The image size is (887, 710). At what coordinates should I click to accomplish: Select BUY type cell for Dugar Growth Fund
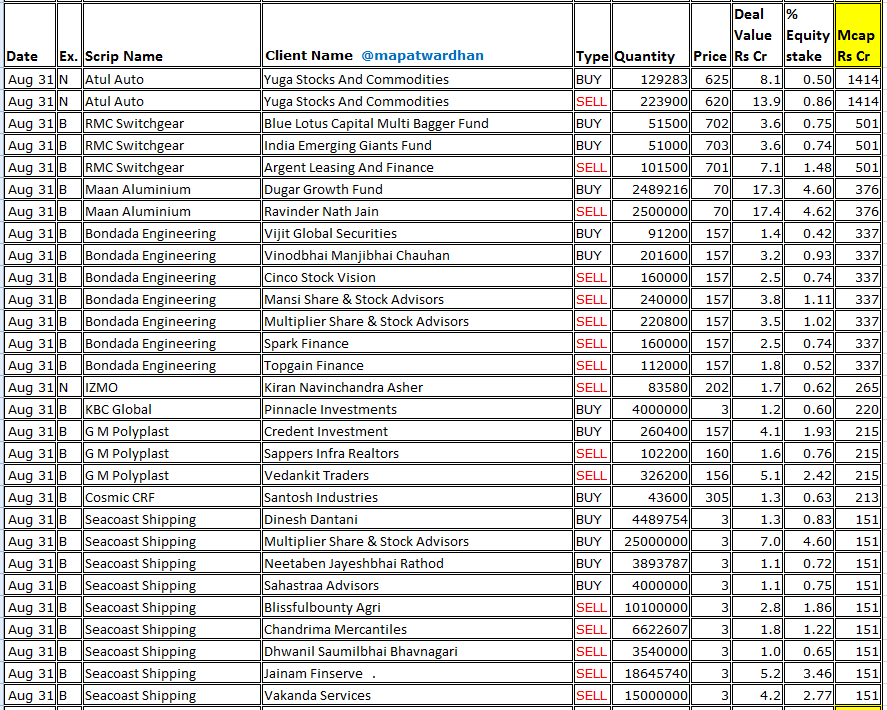[x=592, y=190]
